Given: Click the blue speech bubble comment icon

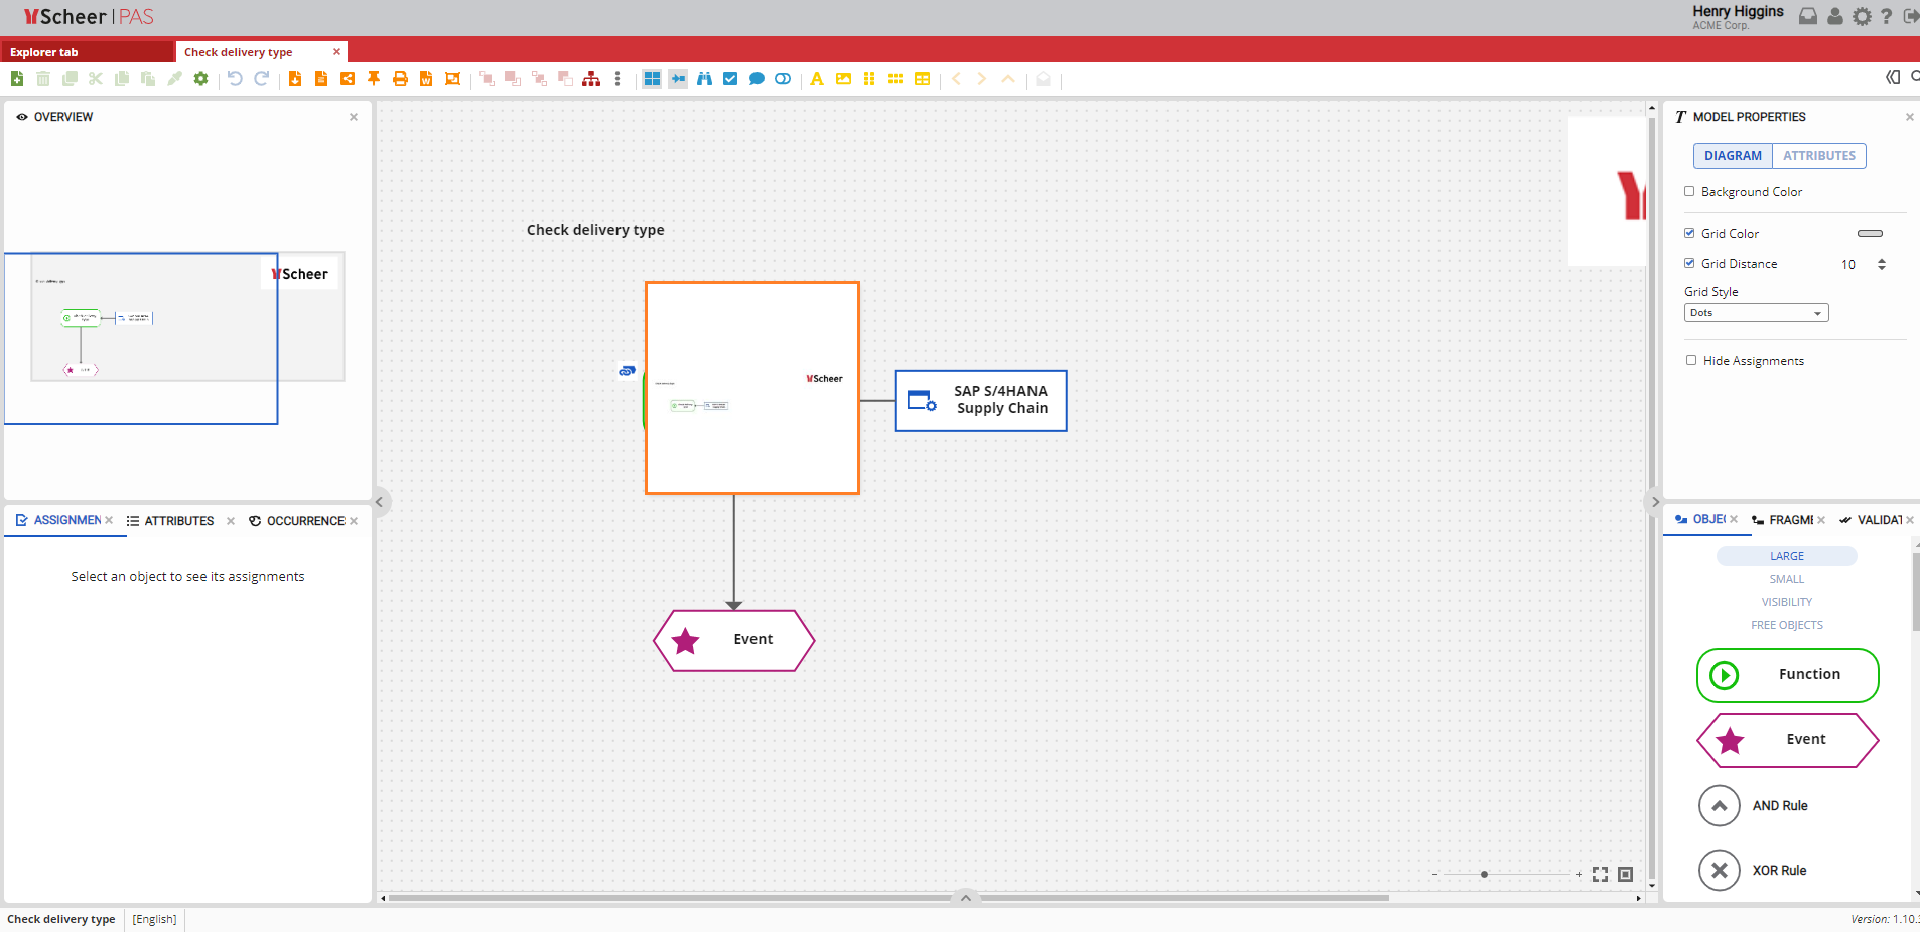Looking at the screenshot, I should 757,79.
